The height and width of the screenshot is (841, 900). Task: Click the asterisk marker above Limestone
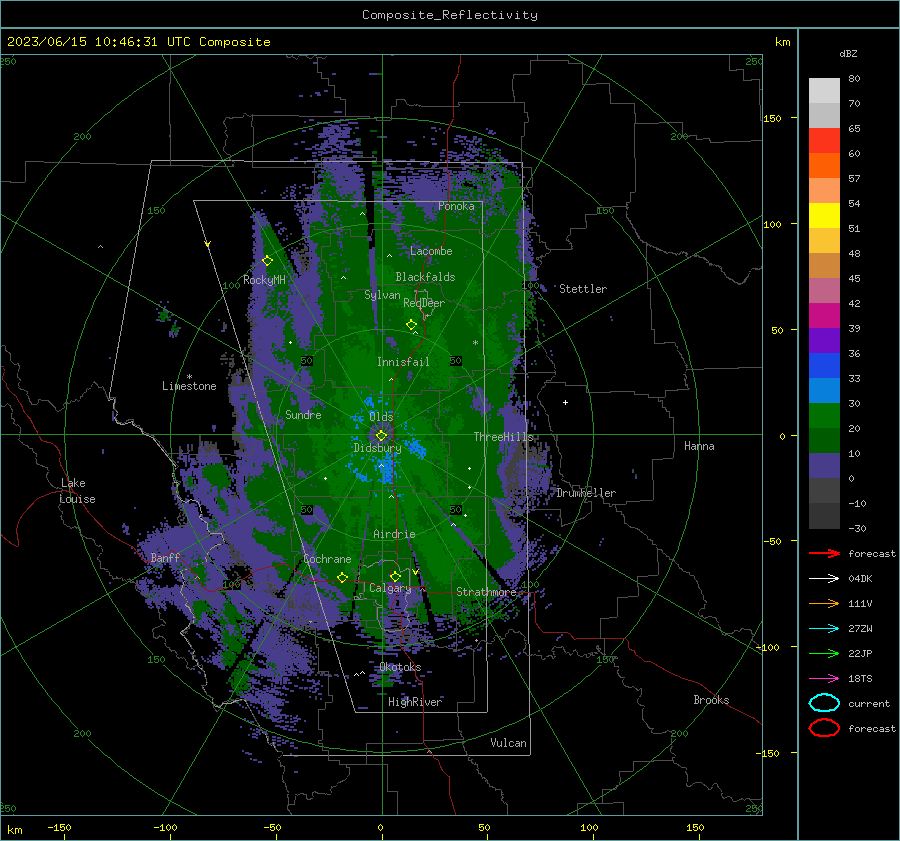tap(189, 377)
